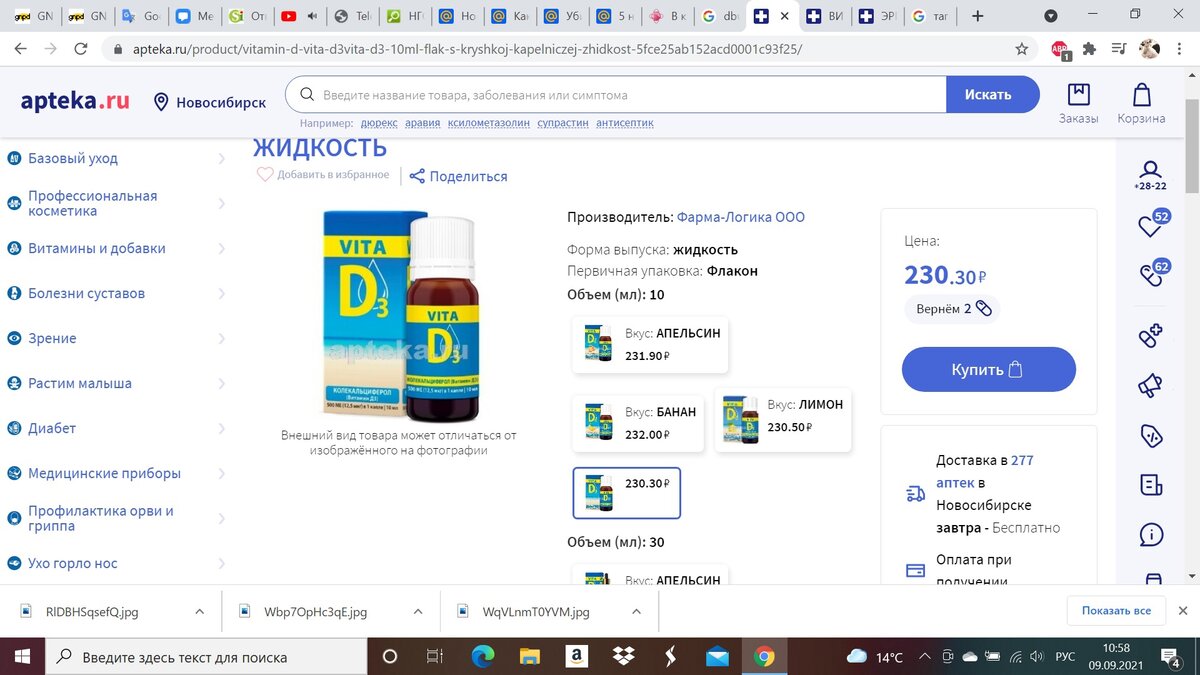
Task: Open the ABP ad blocker extension icon
Action: pos(1060,48)
